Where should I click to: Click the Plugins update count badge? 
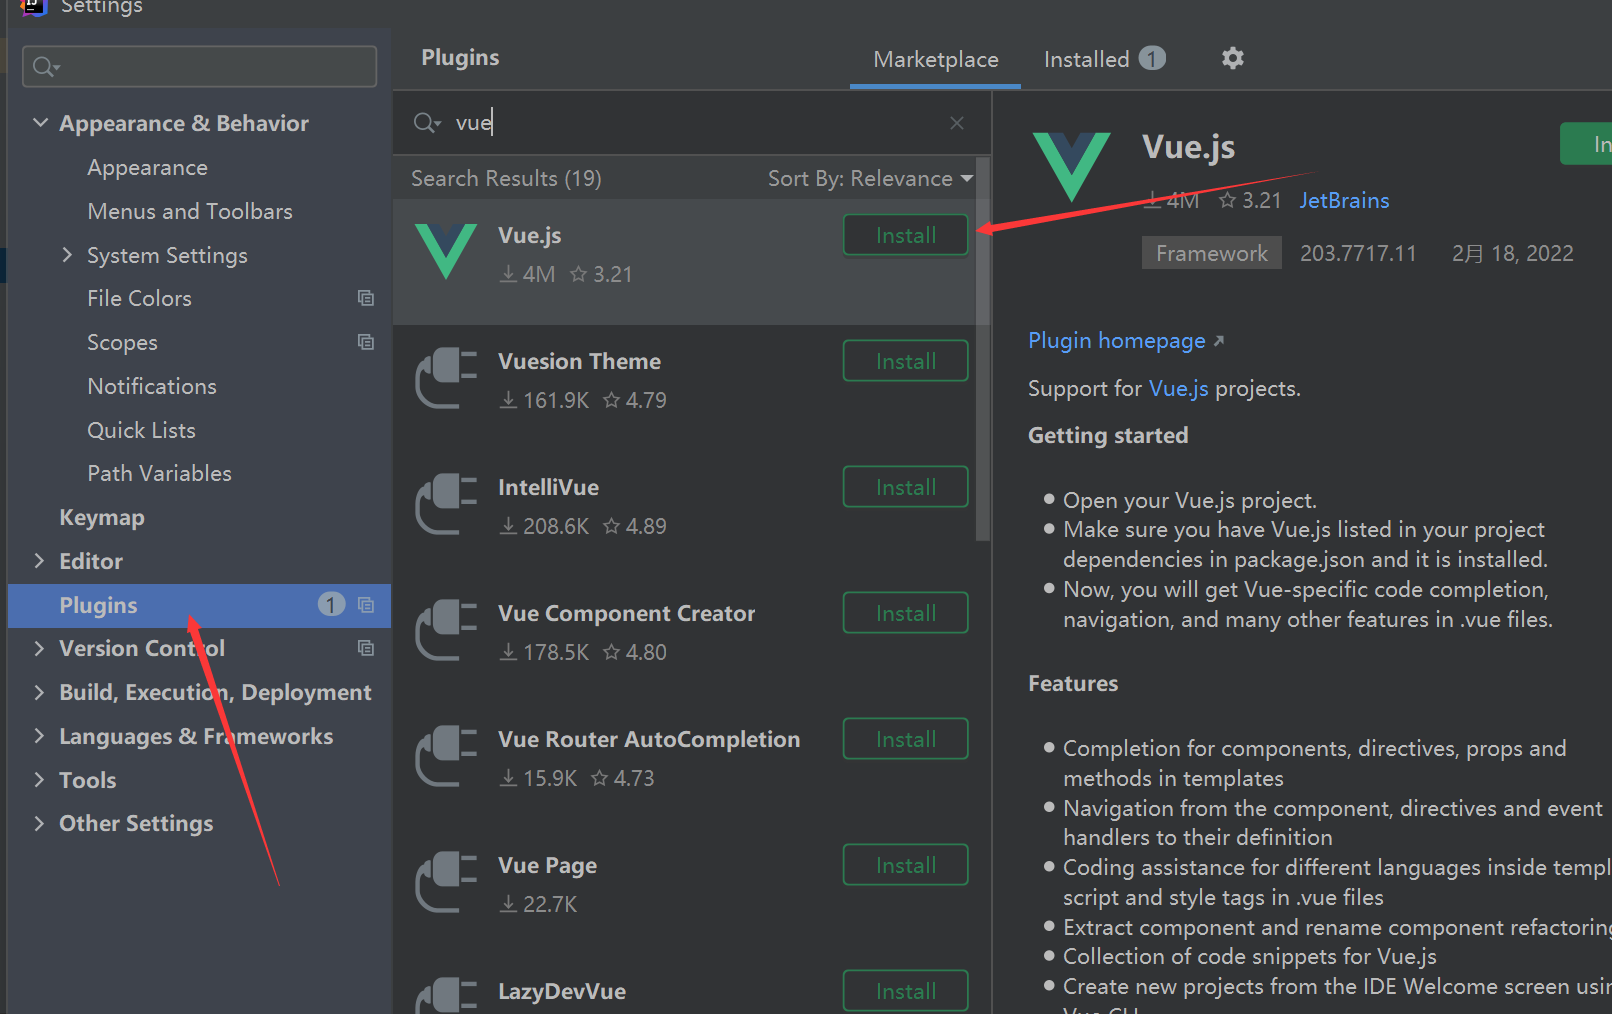pyautogui.click(x=331, y=605)
